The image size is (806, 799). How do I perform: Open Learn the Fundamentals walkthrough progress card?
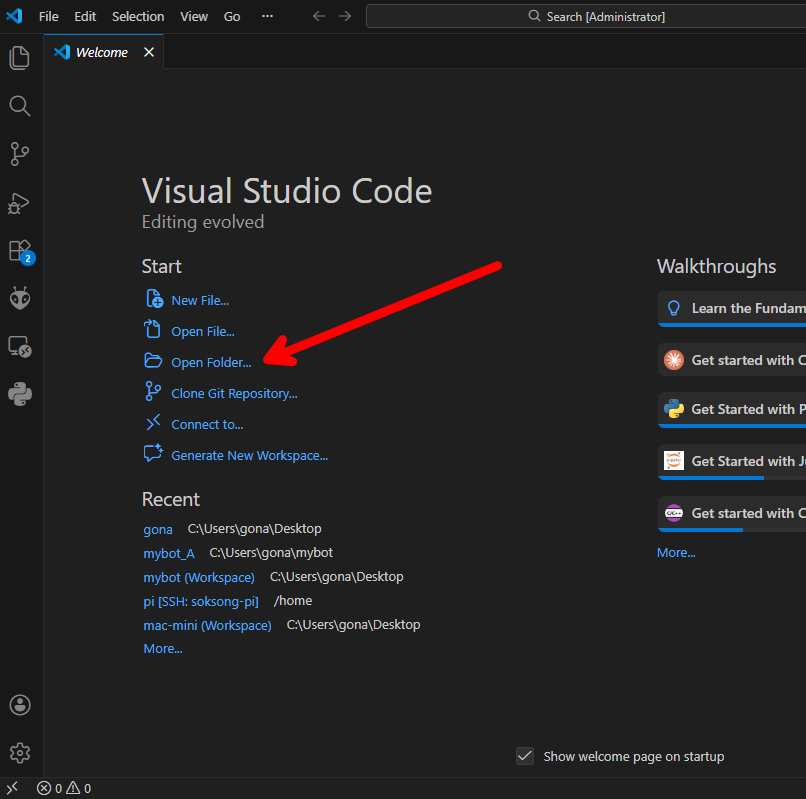click(x=732, y=309)
